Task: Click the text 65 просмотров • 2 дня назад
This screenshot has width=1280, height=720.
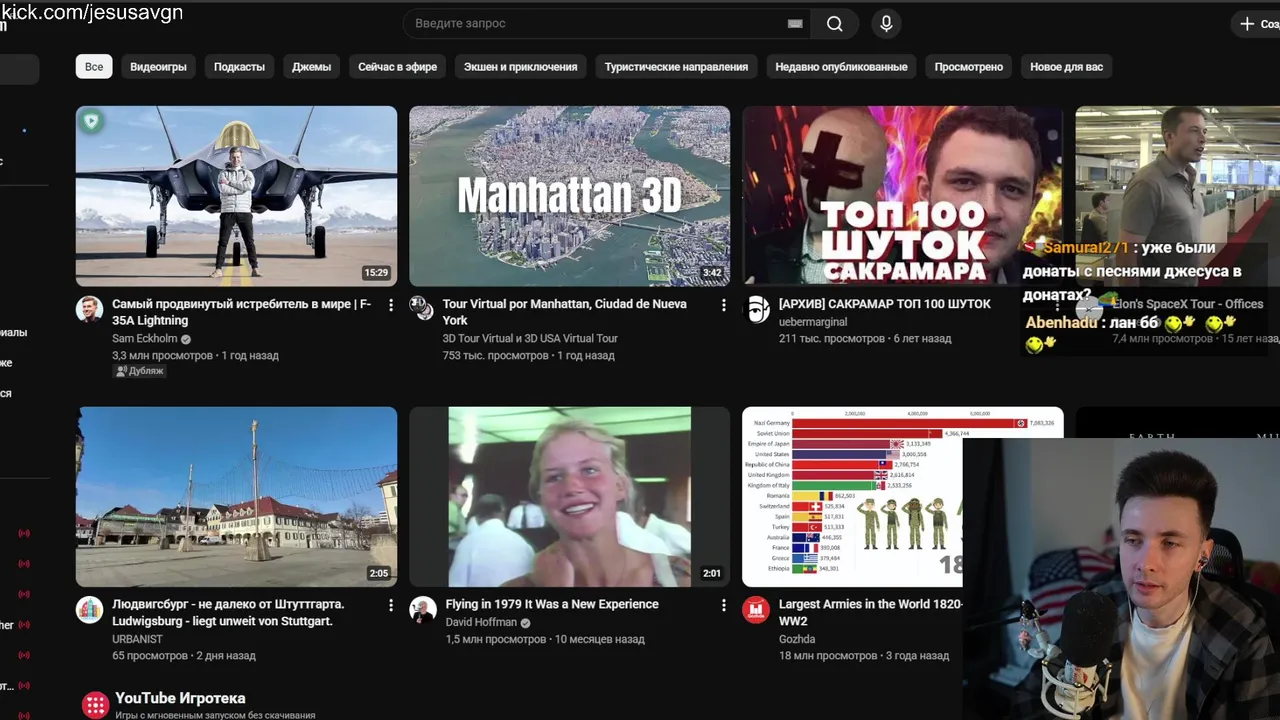Action: pos(183,656)
